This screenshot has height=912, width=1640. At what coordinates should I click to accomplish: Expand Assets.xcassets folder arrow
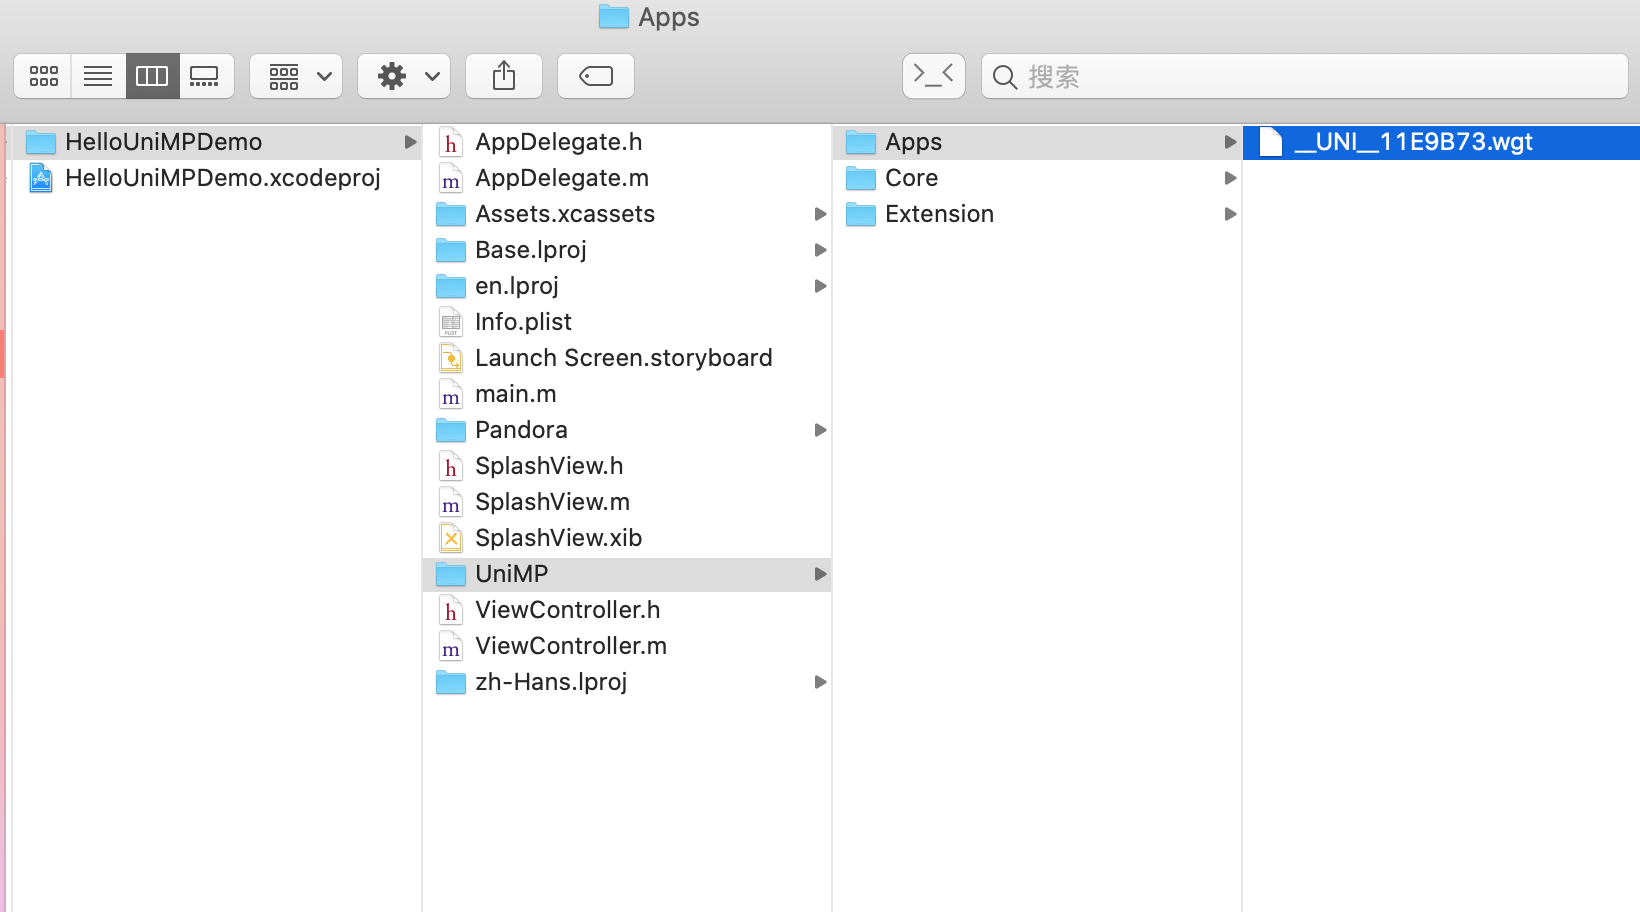820,214
